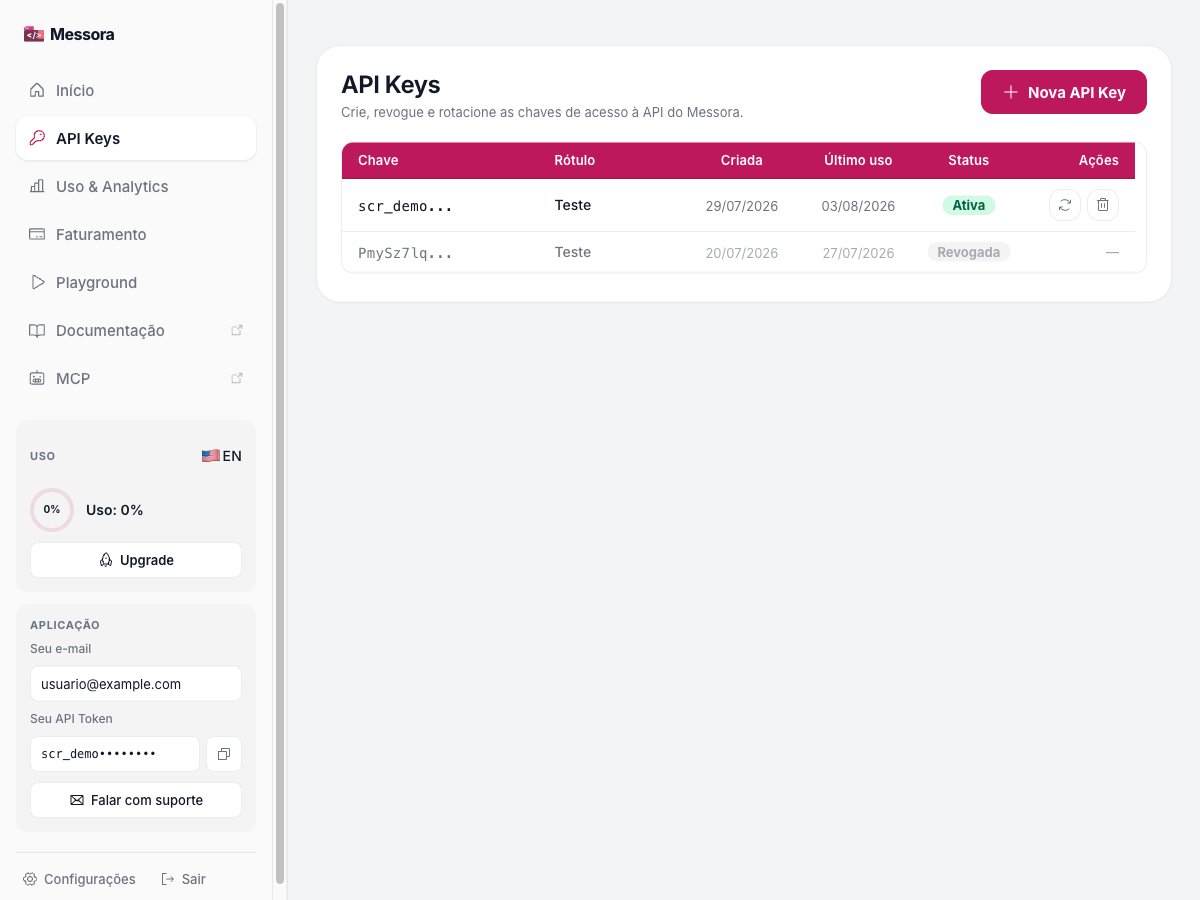The height and width of the screenshot is (900, 1200).
Task: Click the logout icon beside Sair
Action: pos(168,879)
